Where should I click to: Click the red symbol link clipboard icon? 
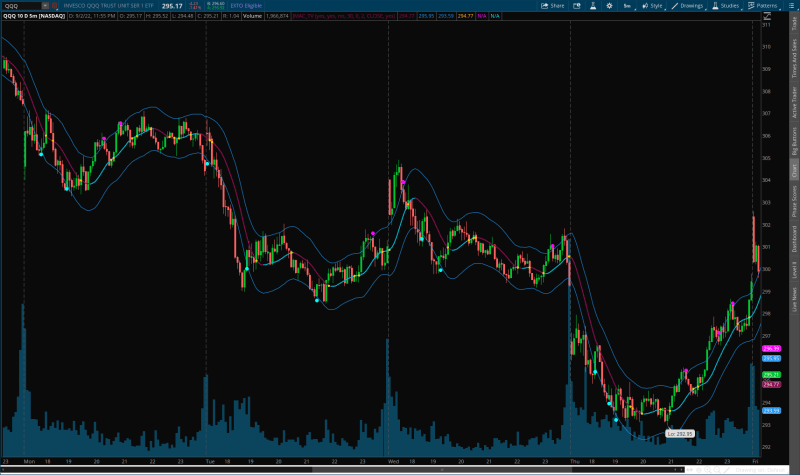click(x=54, y=6)
